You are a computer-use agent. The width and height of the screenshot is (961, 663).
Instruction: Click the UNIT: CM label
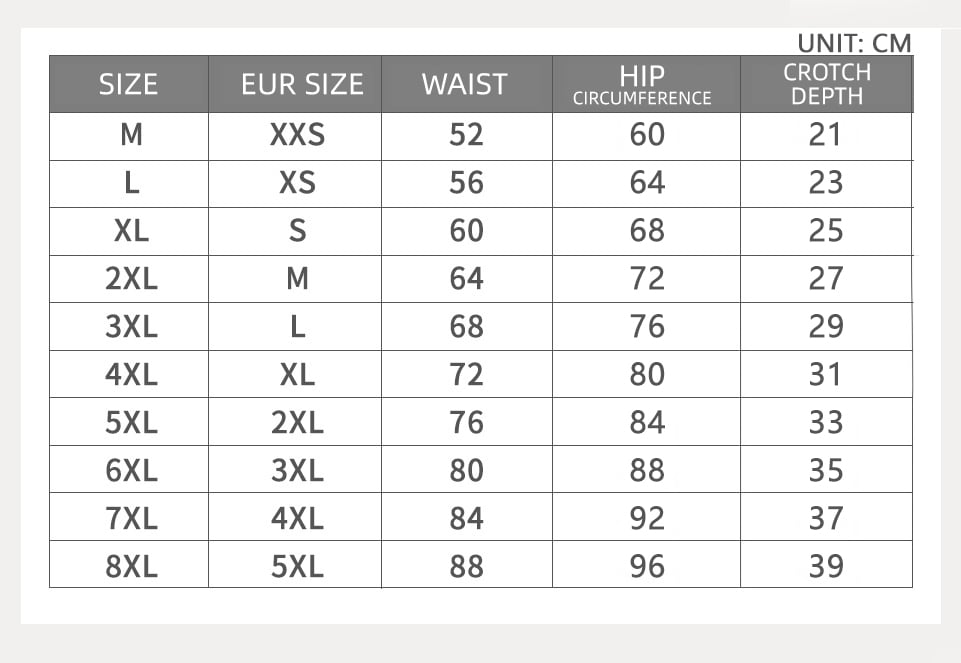pyautogui.click(x=854, y=43)
